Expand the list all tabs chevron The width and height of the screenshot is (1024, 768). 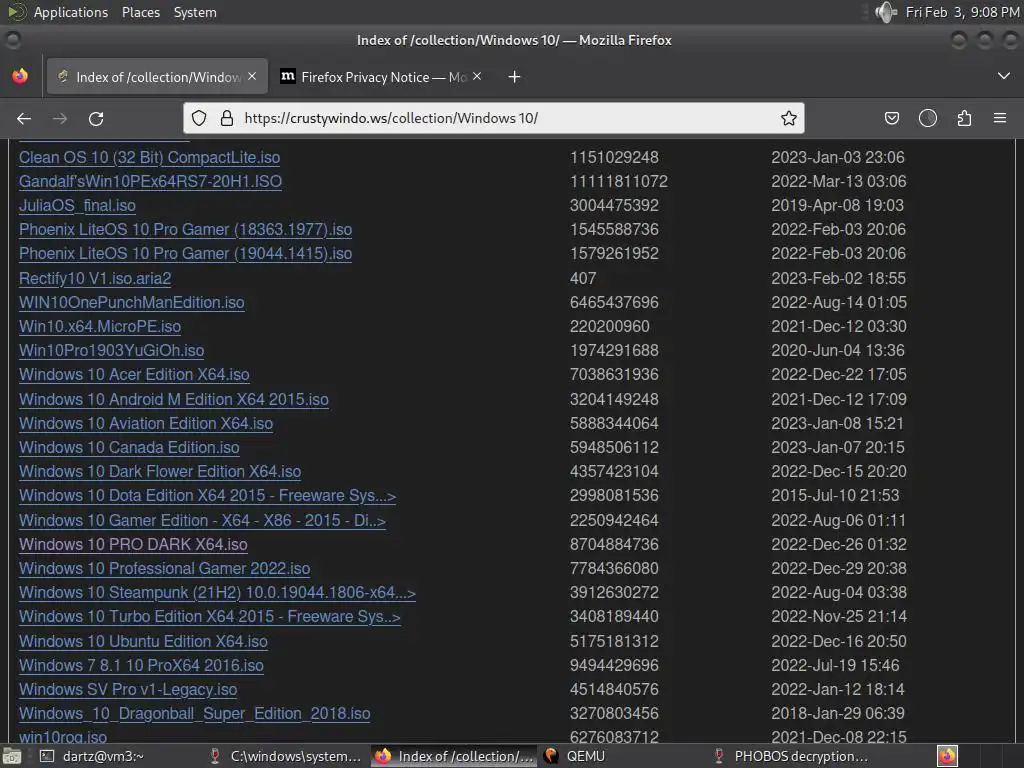click(x=1004, y=76)
